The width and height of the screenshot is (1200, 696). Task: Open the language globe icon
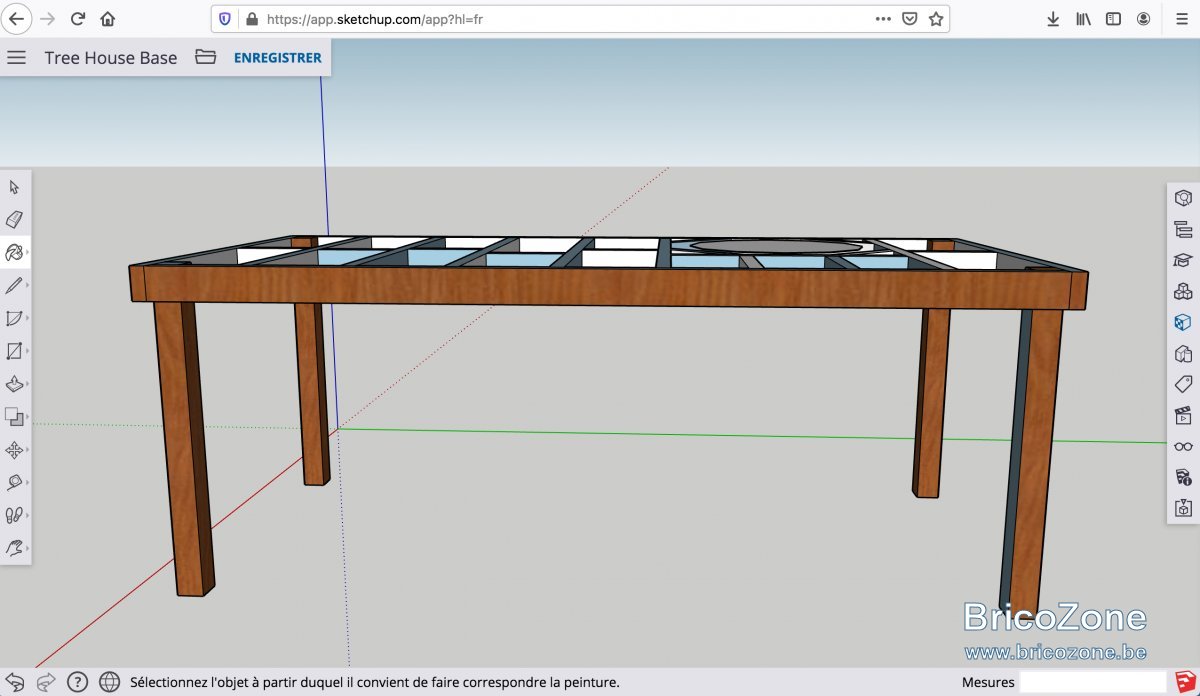pos(110,682)
